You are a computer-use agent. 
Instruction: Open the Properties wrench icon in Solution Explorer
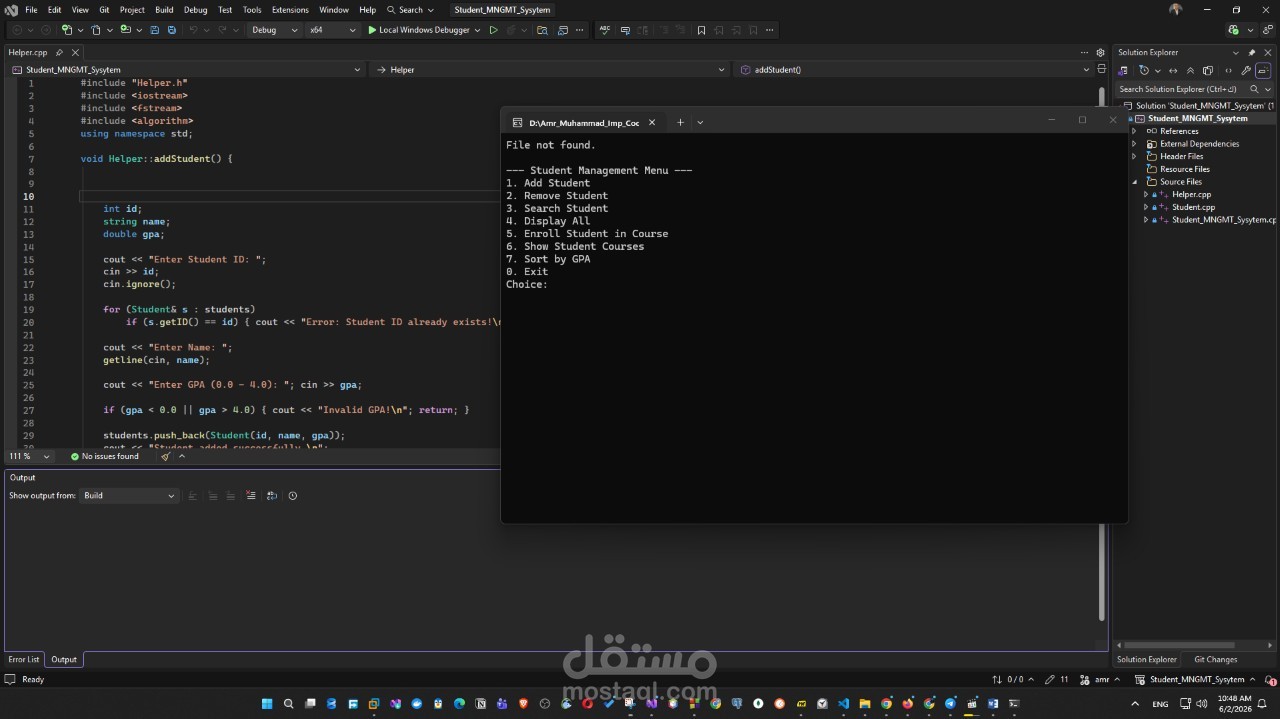[1246, 71]
